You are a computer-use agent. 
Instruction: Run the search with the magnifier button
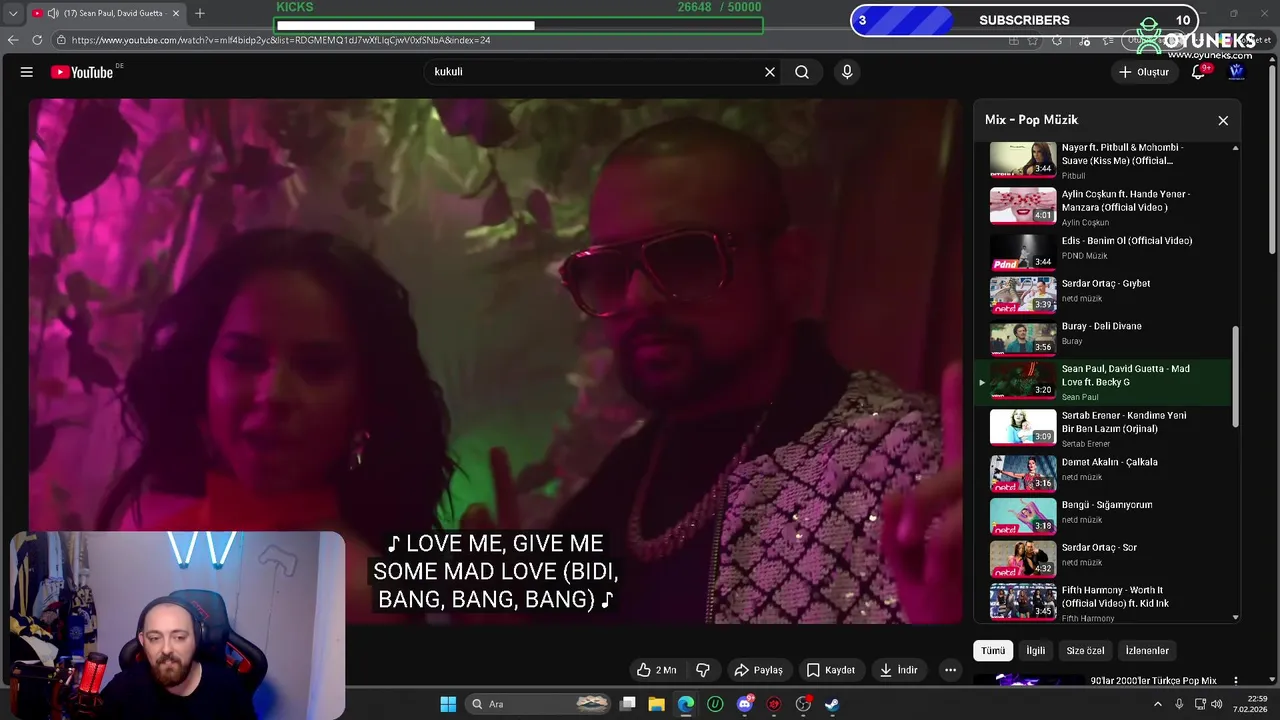point(802,72)
